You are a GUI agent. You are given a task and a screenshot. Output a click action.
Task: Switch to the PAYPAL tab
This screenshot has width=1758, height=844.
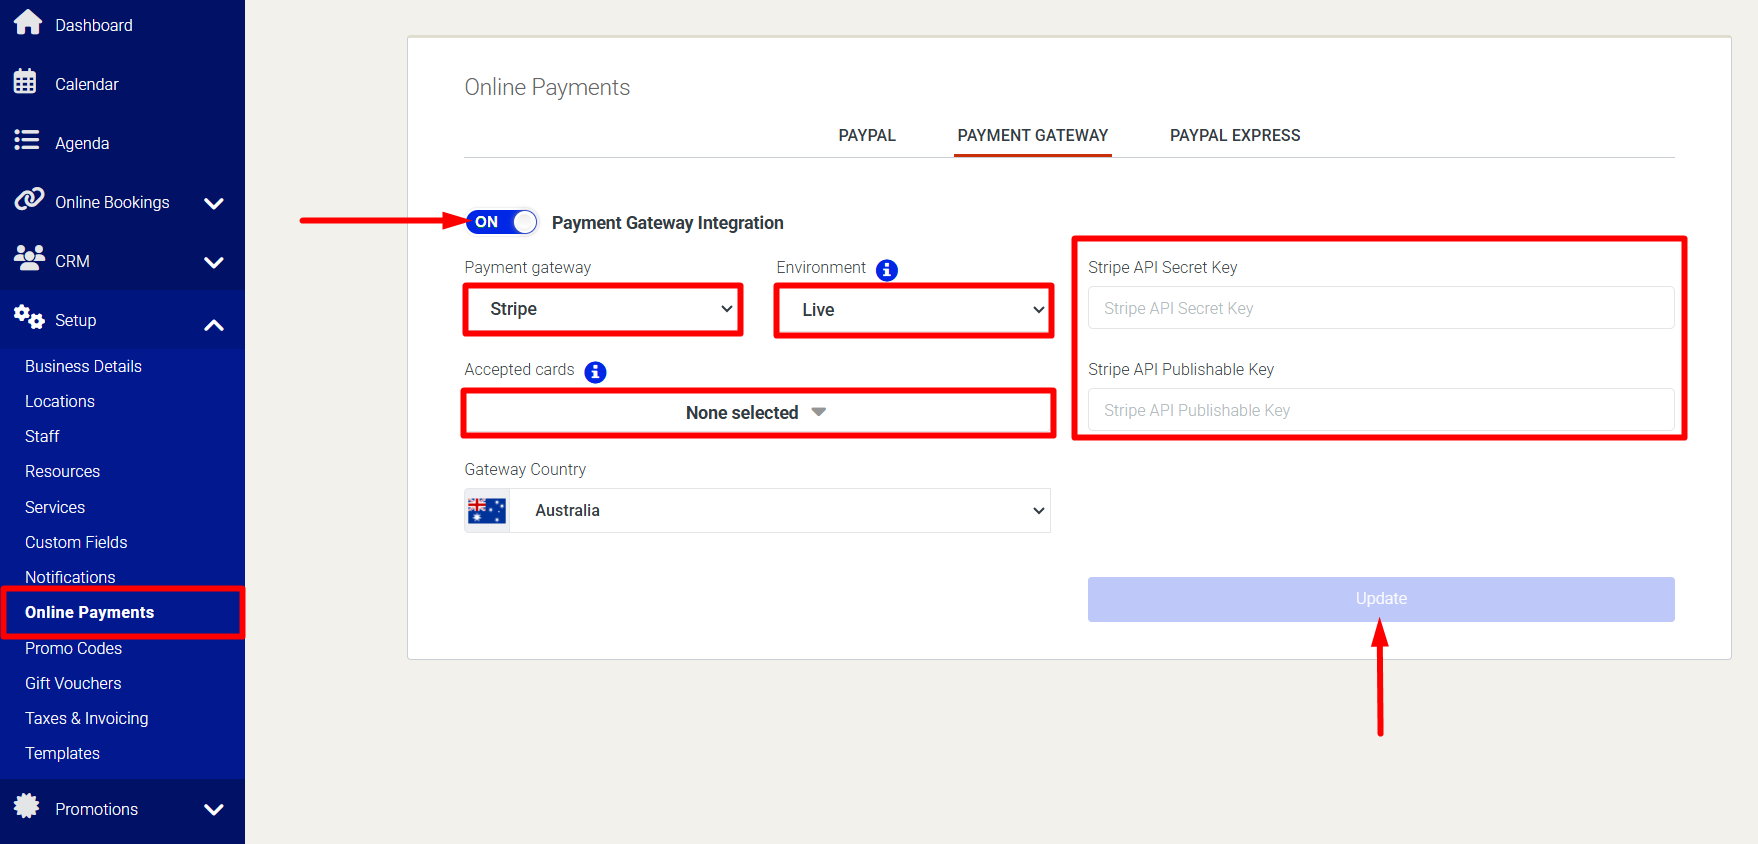pos(867,135)
